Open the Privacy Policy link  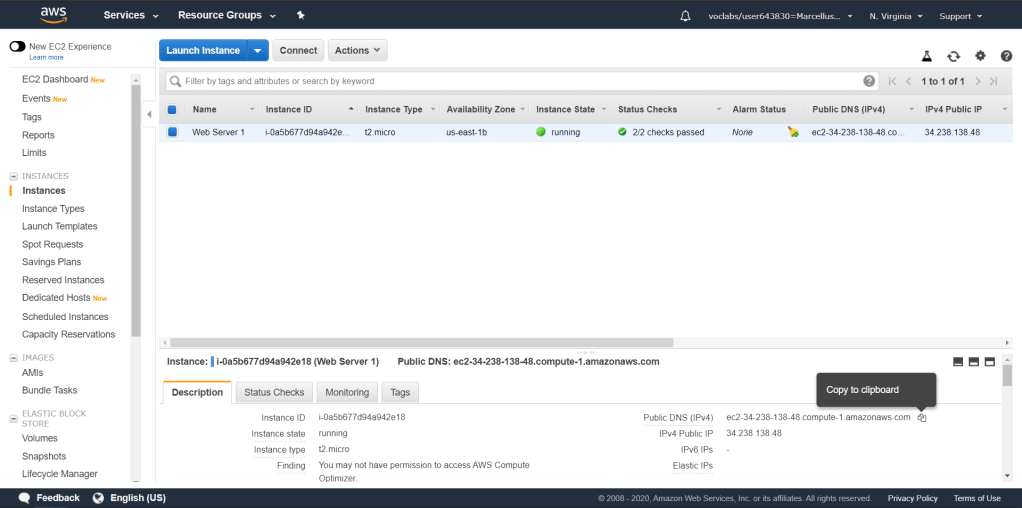(x=912, y=498)
